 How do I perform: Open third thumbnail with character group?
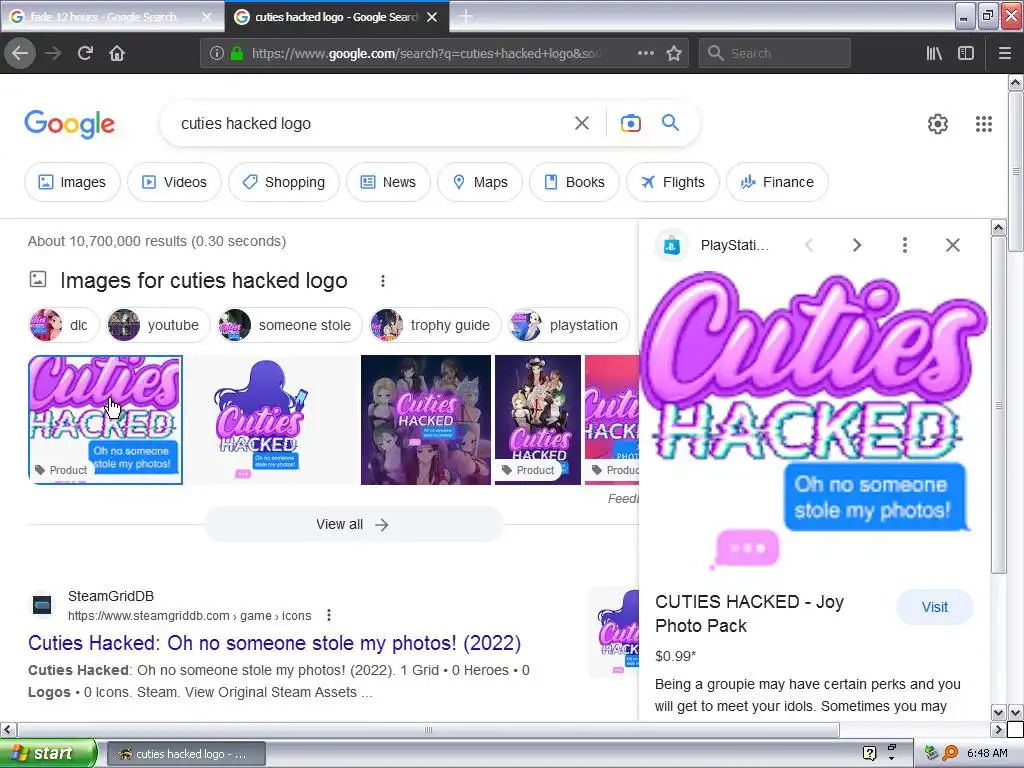(x=426, y=420)
